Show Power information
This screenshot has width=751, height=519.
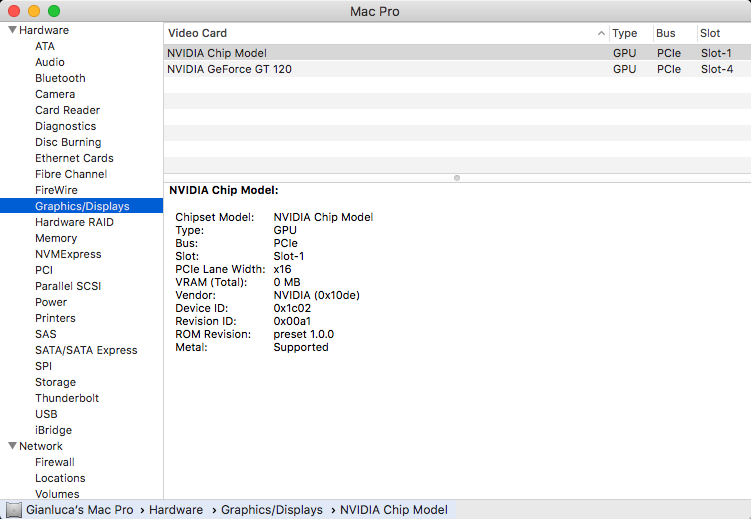(x=51, y=302)
